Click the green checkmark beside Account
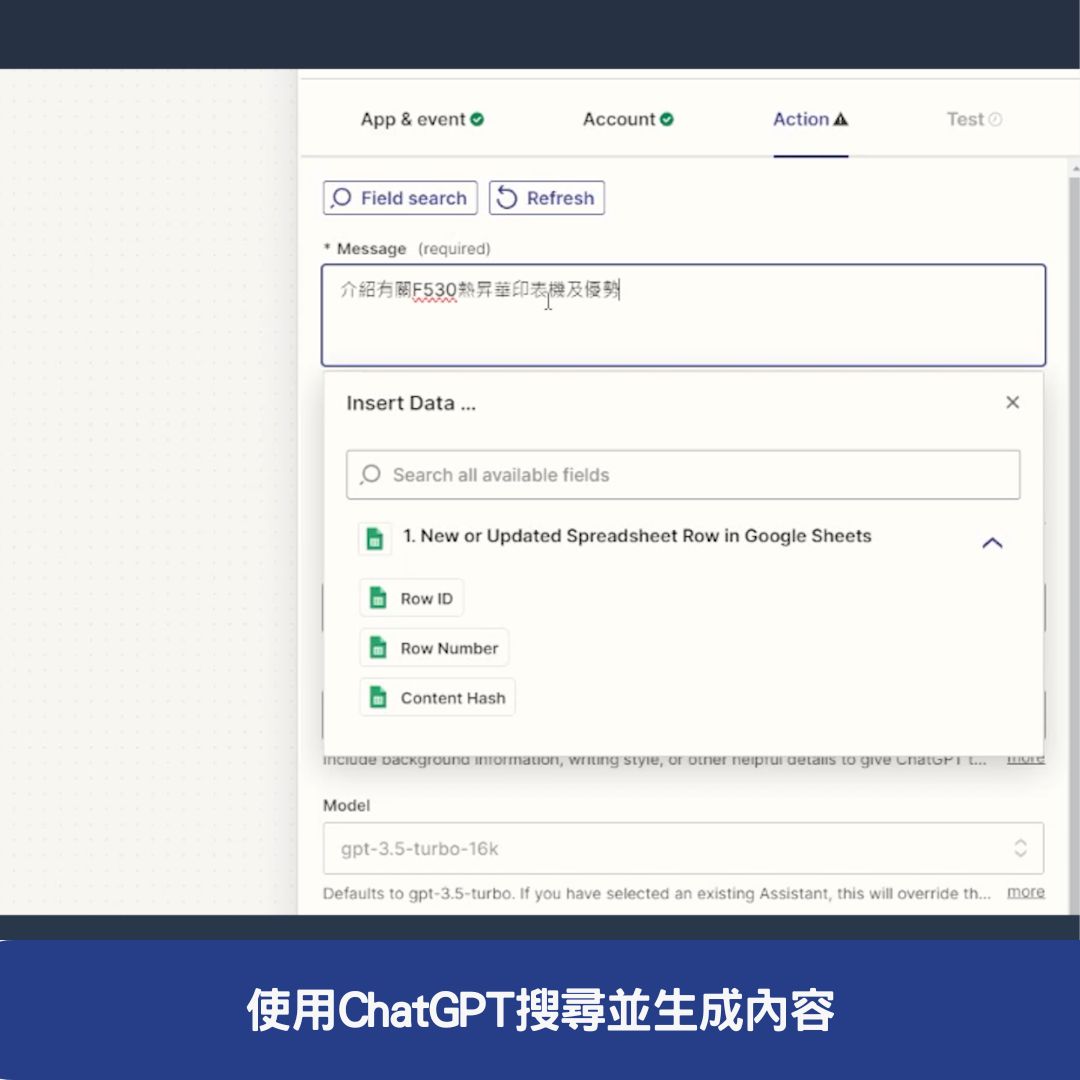 pyautogui.click(x=665, y=118)
